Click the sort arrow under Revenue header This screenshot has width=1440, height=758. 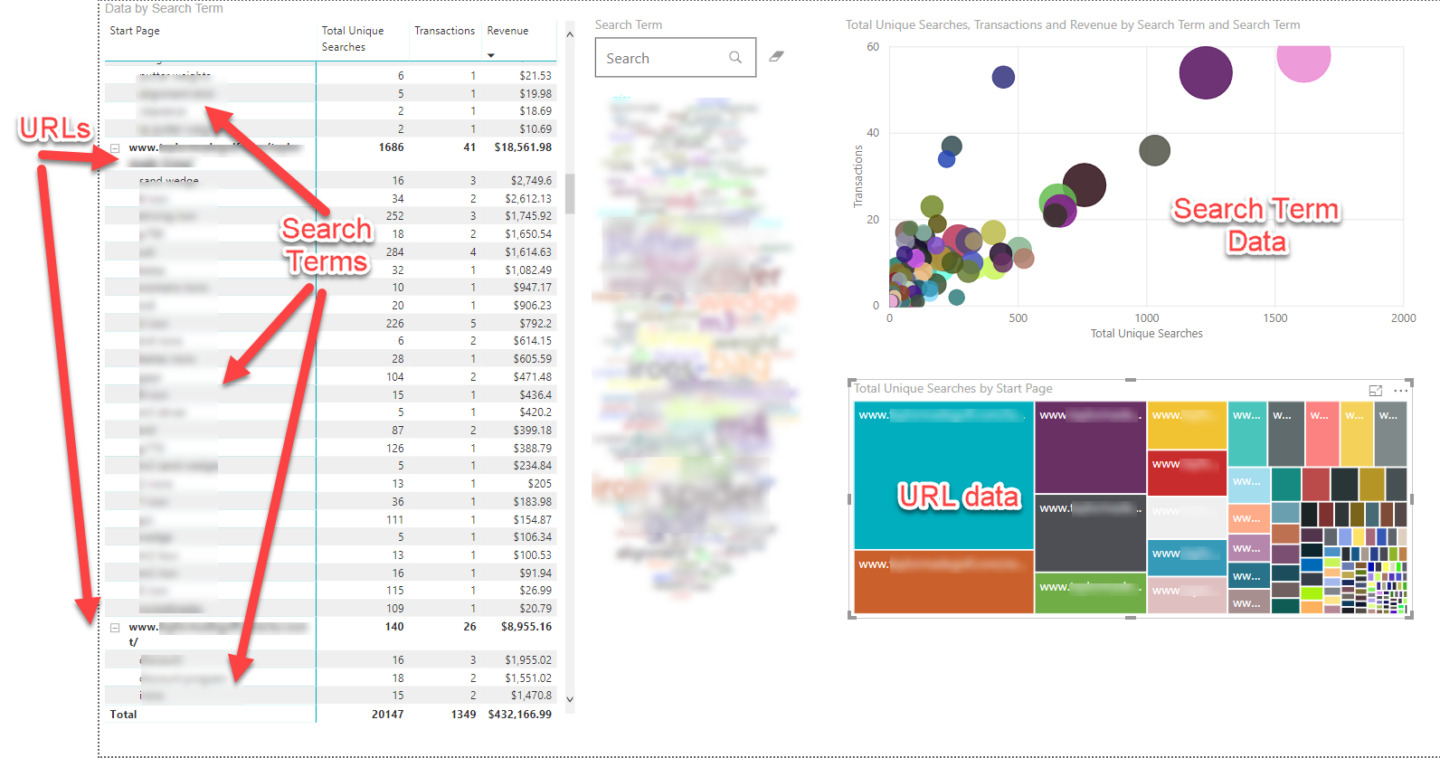click(x=491, y=55)
